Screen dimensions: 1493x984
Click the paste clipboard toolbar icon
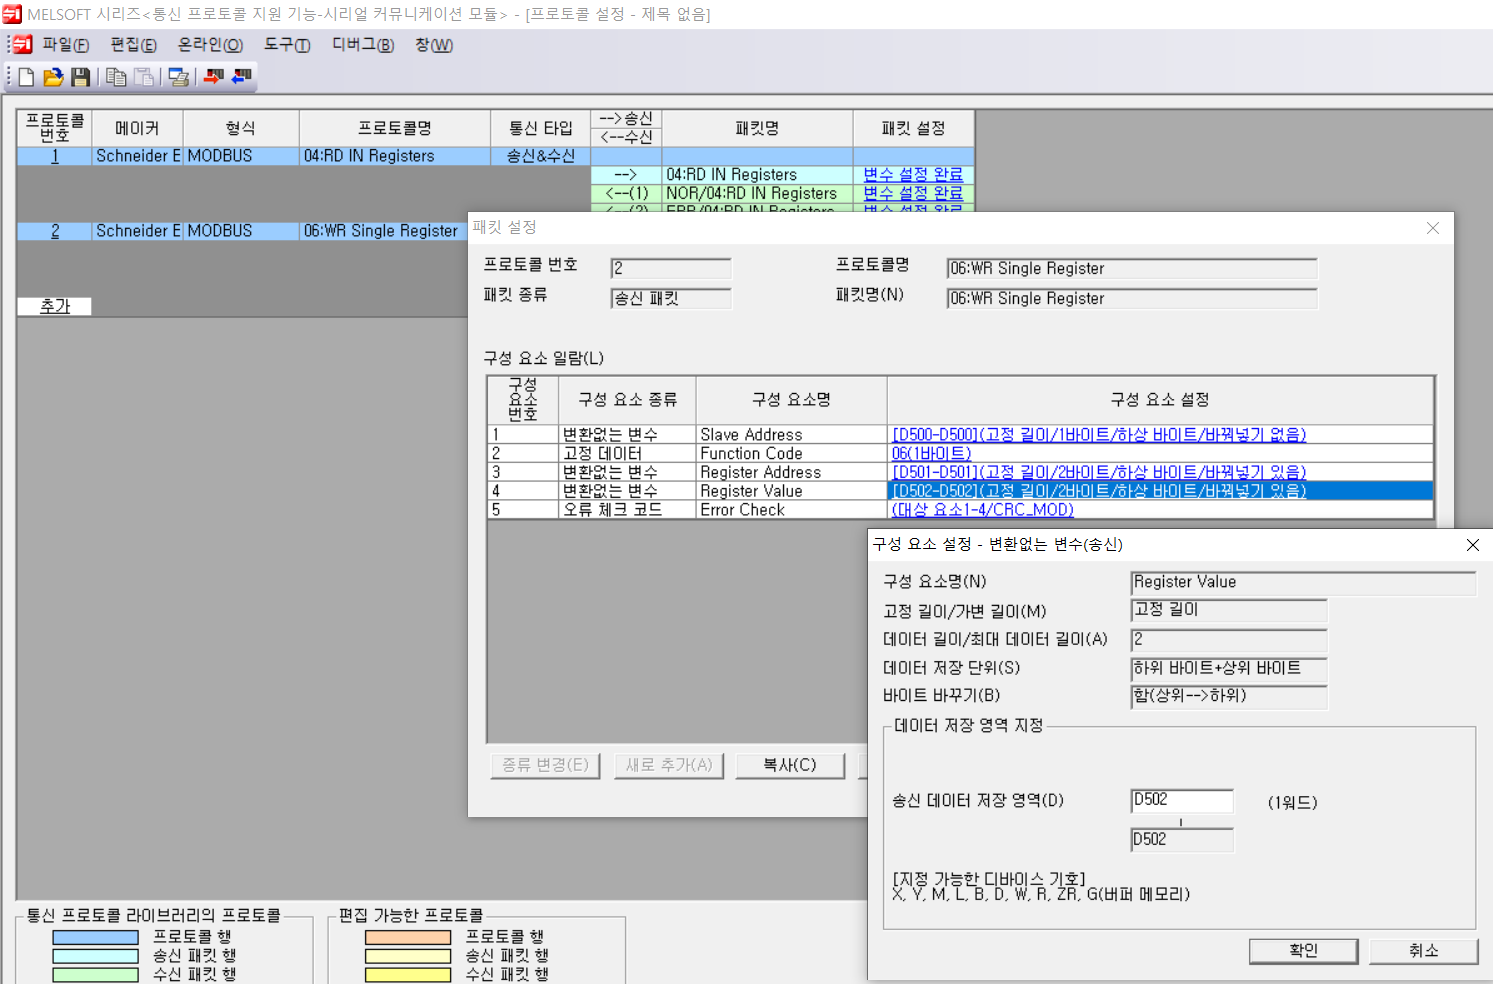[144, 77]
